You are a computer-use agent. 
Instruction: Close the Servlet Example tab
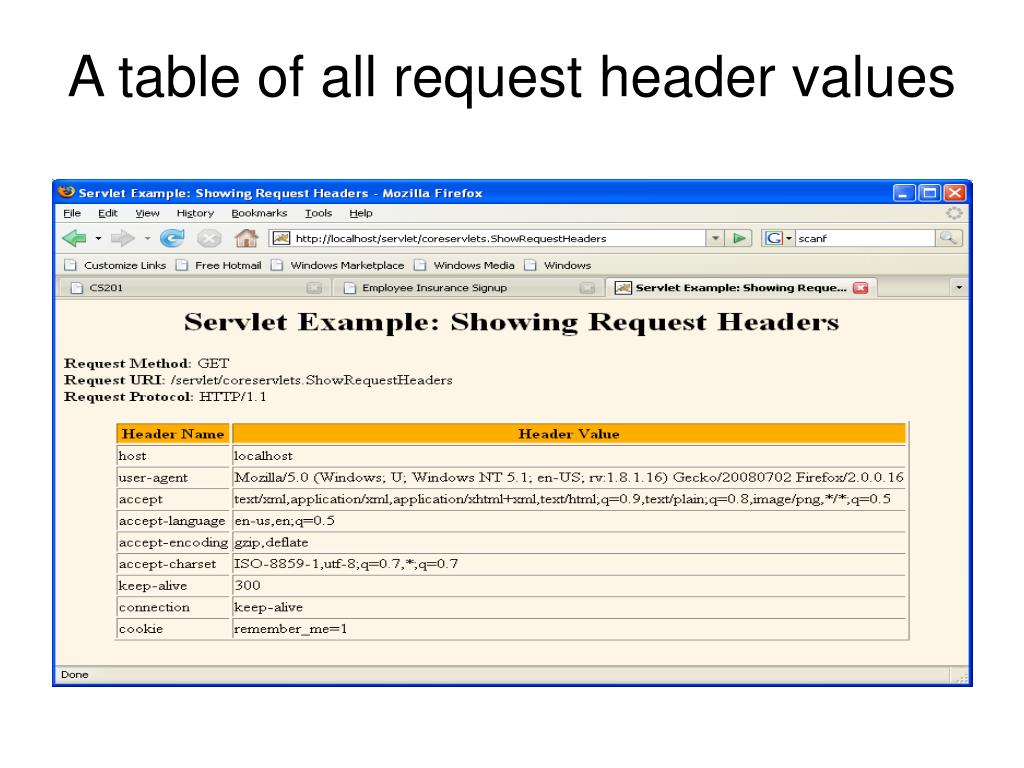[x=861, y=287]
